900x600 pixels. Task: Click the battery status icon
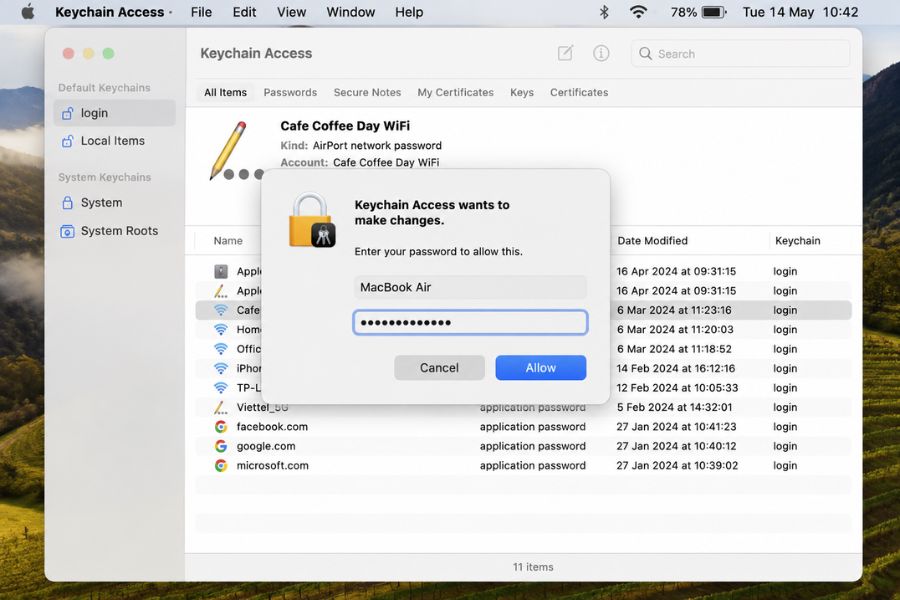[x=713, y=12]
